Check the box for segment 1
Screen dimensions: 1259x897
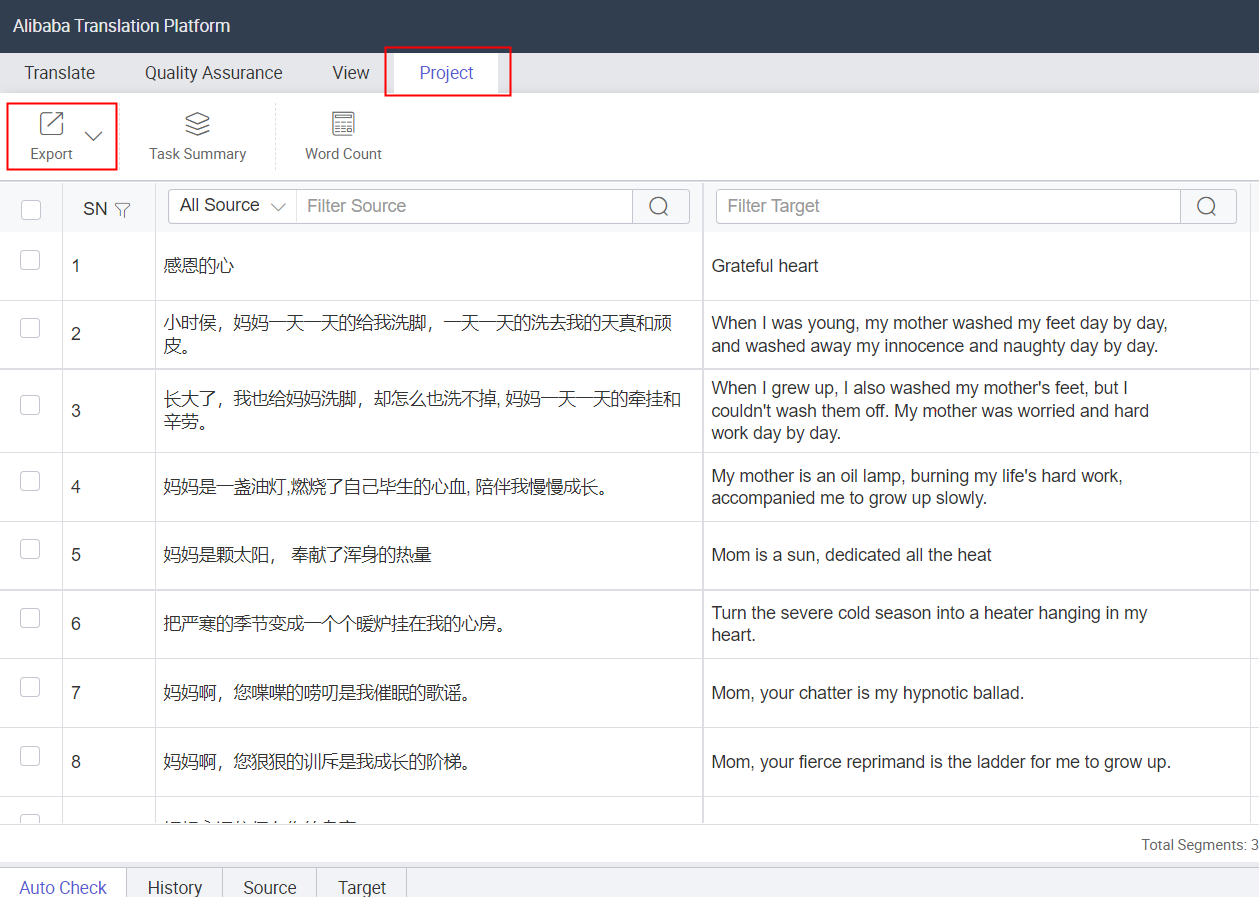pos(30,260)
